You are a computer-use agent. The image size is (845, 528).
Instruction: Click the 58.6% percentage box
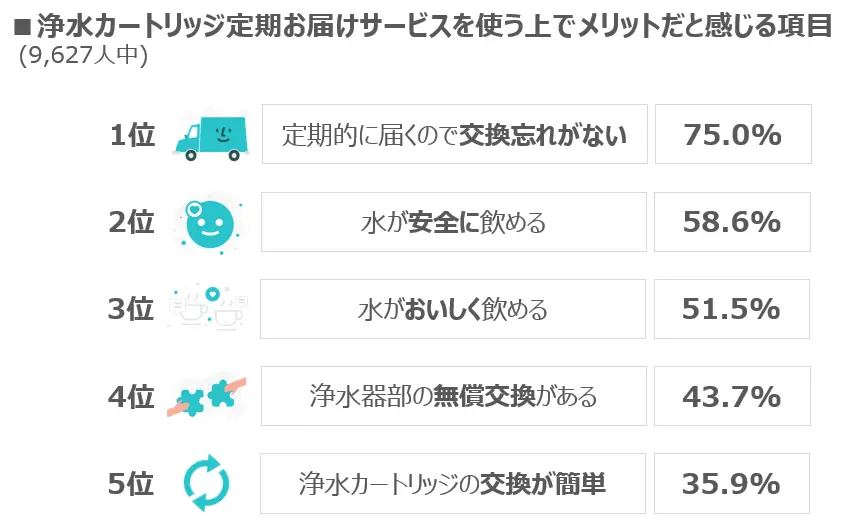click(x=732, y=222)
